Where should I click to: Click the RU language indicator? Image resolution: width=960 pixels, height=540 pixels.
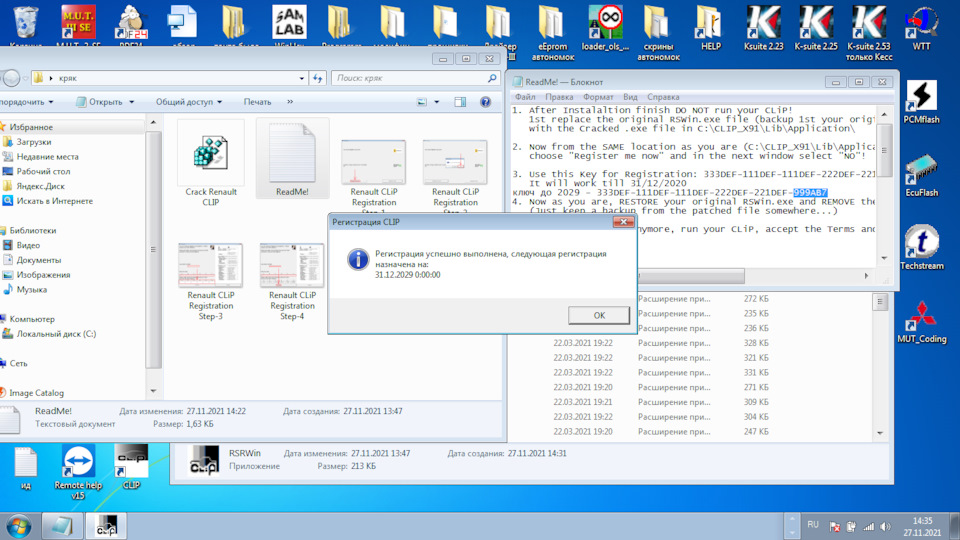pyautogui.click(x=812, y=525)
